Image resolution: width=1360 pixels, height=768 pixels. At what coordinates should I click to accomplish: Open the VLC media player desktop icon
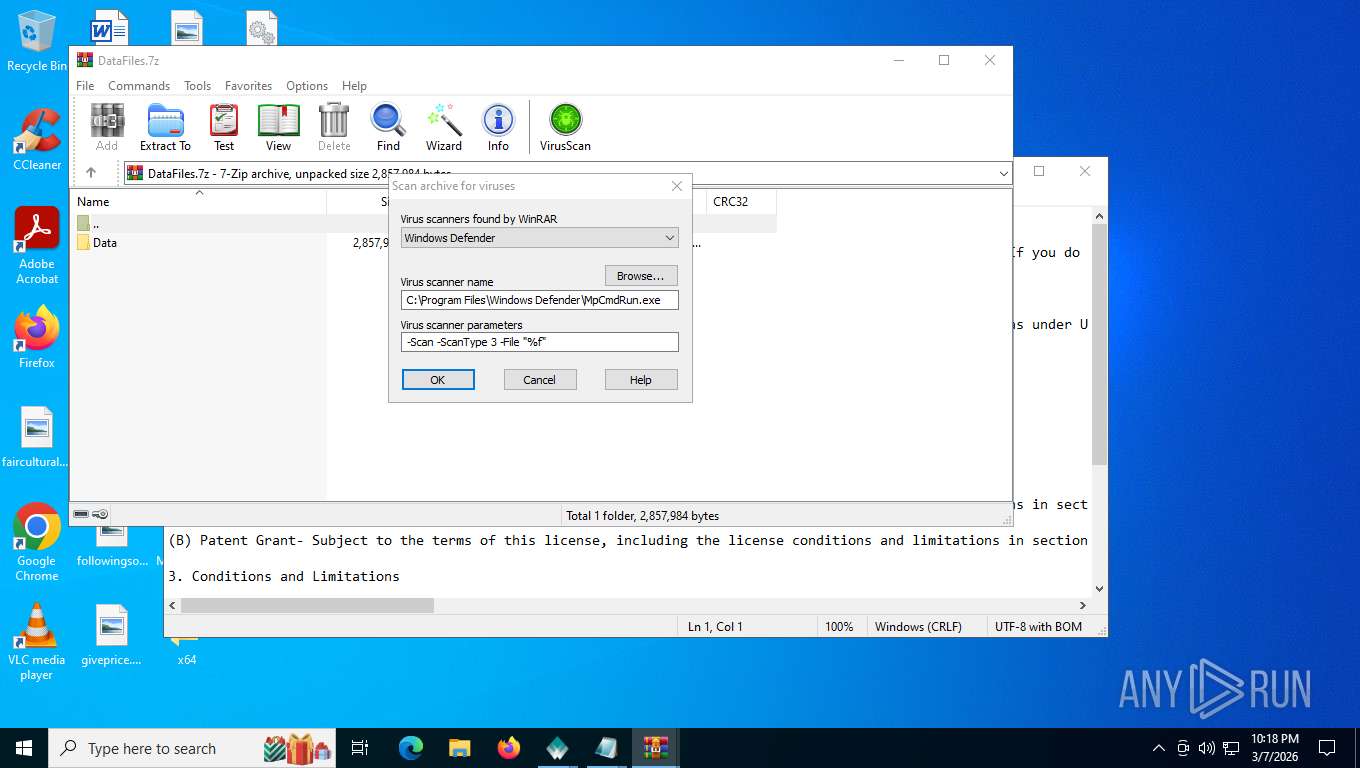pos(37,642)
